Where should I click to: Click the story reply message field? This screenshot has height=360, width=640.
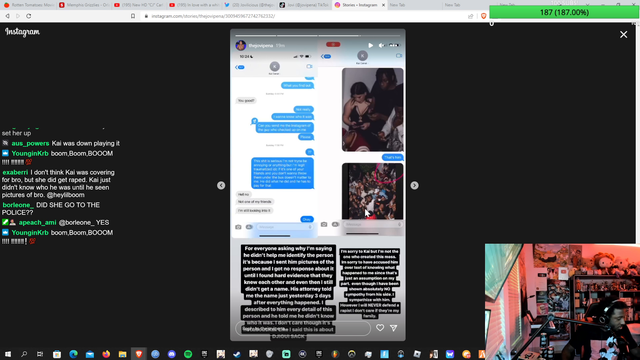(303, 328)
